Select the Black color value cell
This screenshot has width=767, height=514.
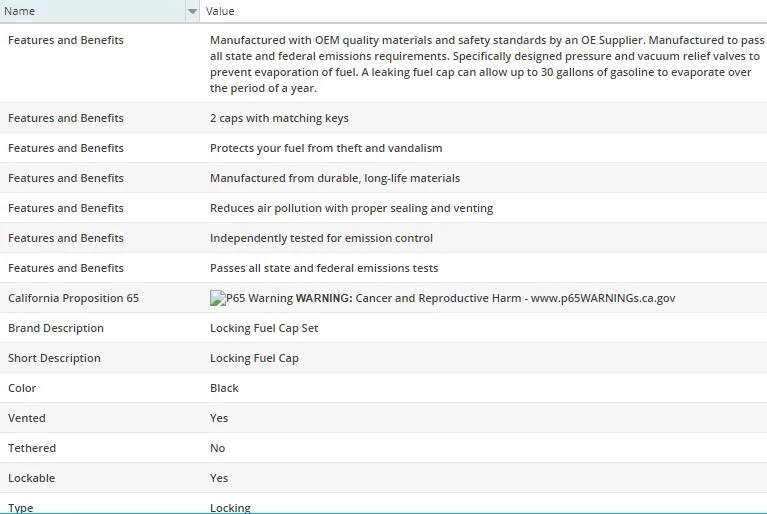[x=224, y=388]
